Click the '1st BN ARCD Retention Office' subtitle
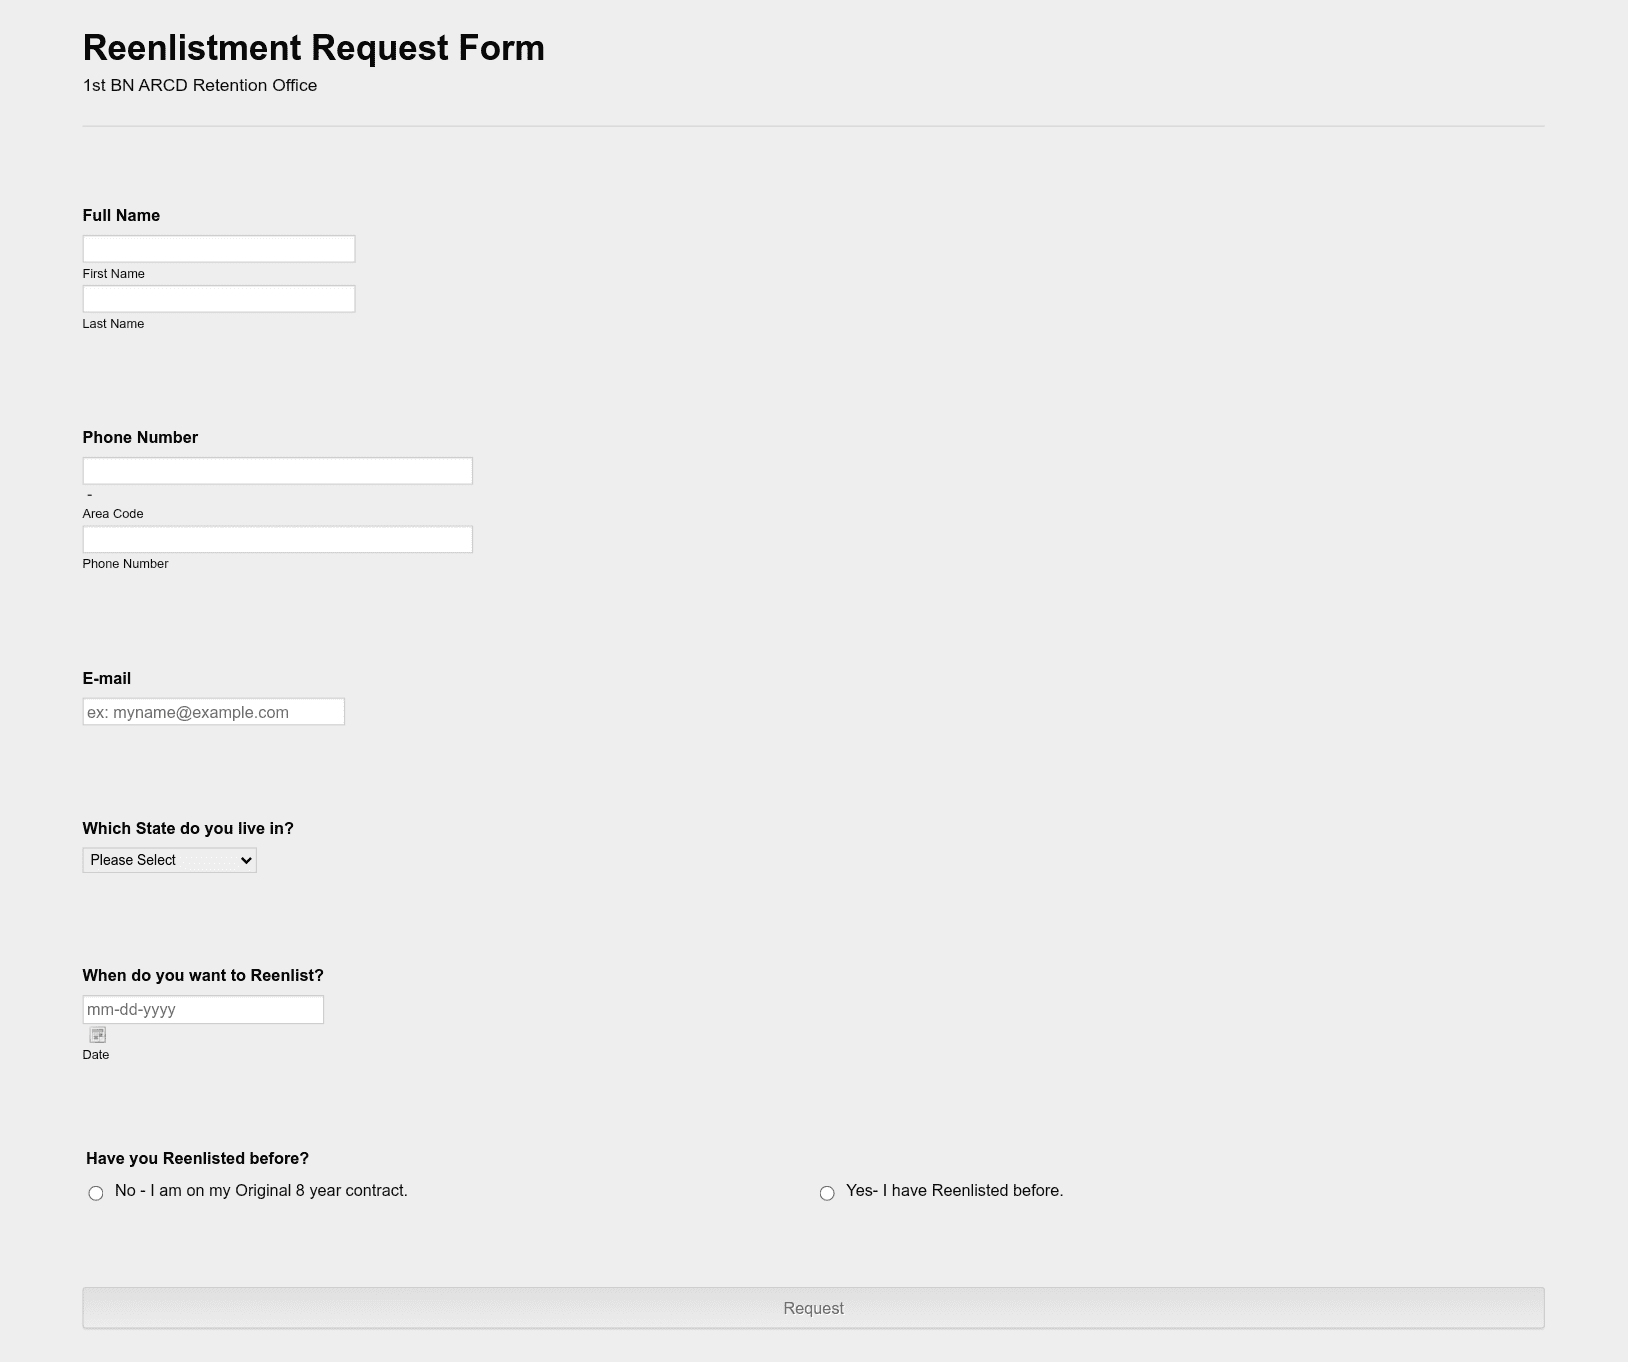Image resolution: width=1628 pixels, height=1362 pixels. [x=200, y=85]
